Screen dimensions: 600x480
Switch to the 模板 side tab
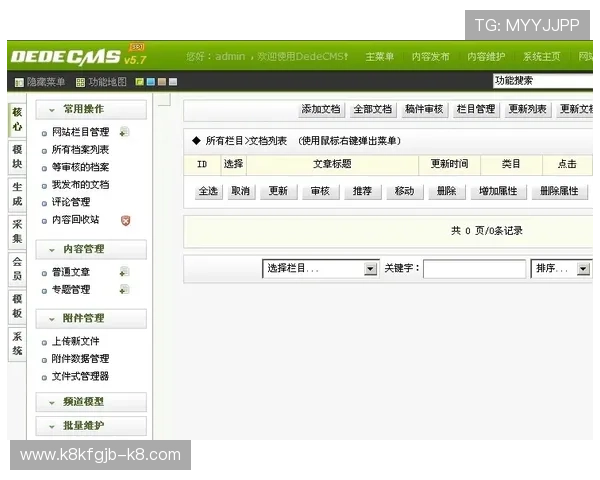[x=17, y=306]
